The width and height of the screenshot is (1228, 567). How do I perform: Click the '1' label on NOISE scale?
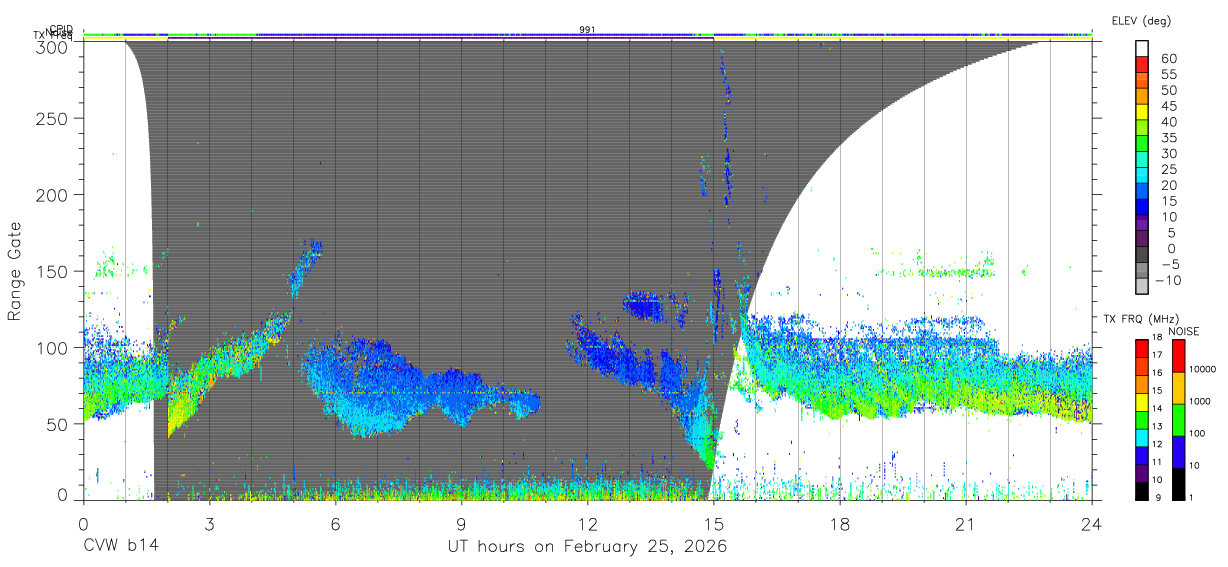pyautogui.click(x=1190, y=497)
